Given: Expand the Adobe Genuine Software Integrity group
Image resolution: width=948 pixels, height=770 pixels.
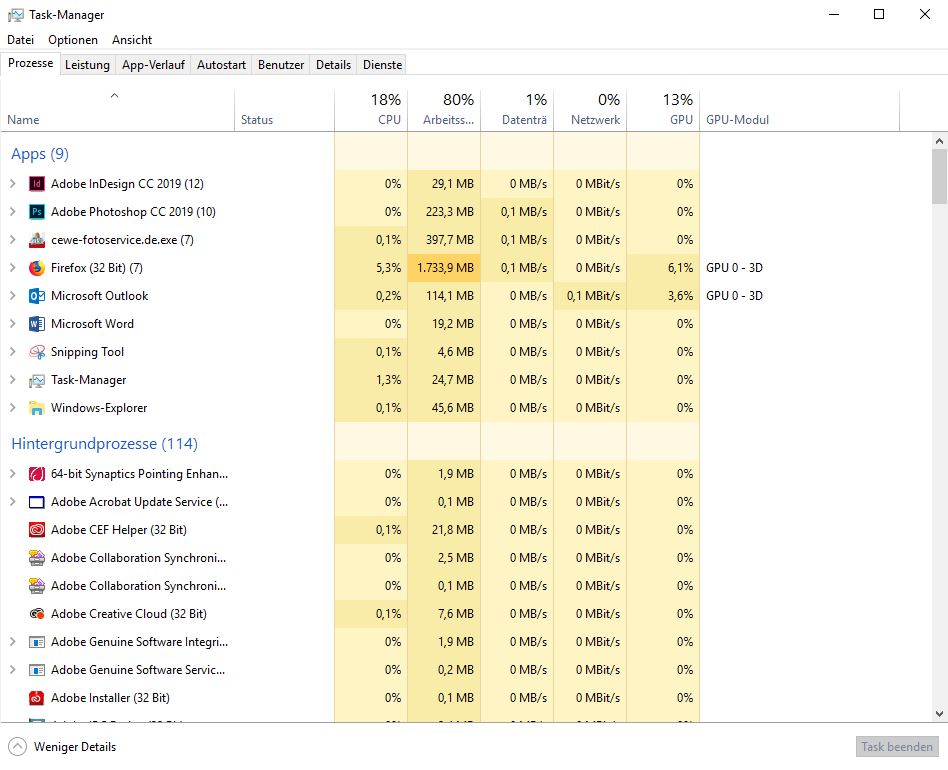Looking at the screenshot, I should pos(13,641).
